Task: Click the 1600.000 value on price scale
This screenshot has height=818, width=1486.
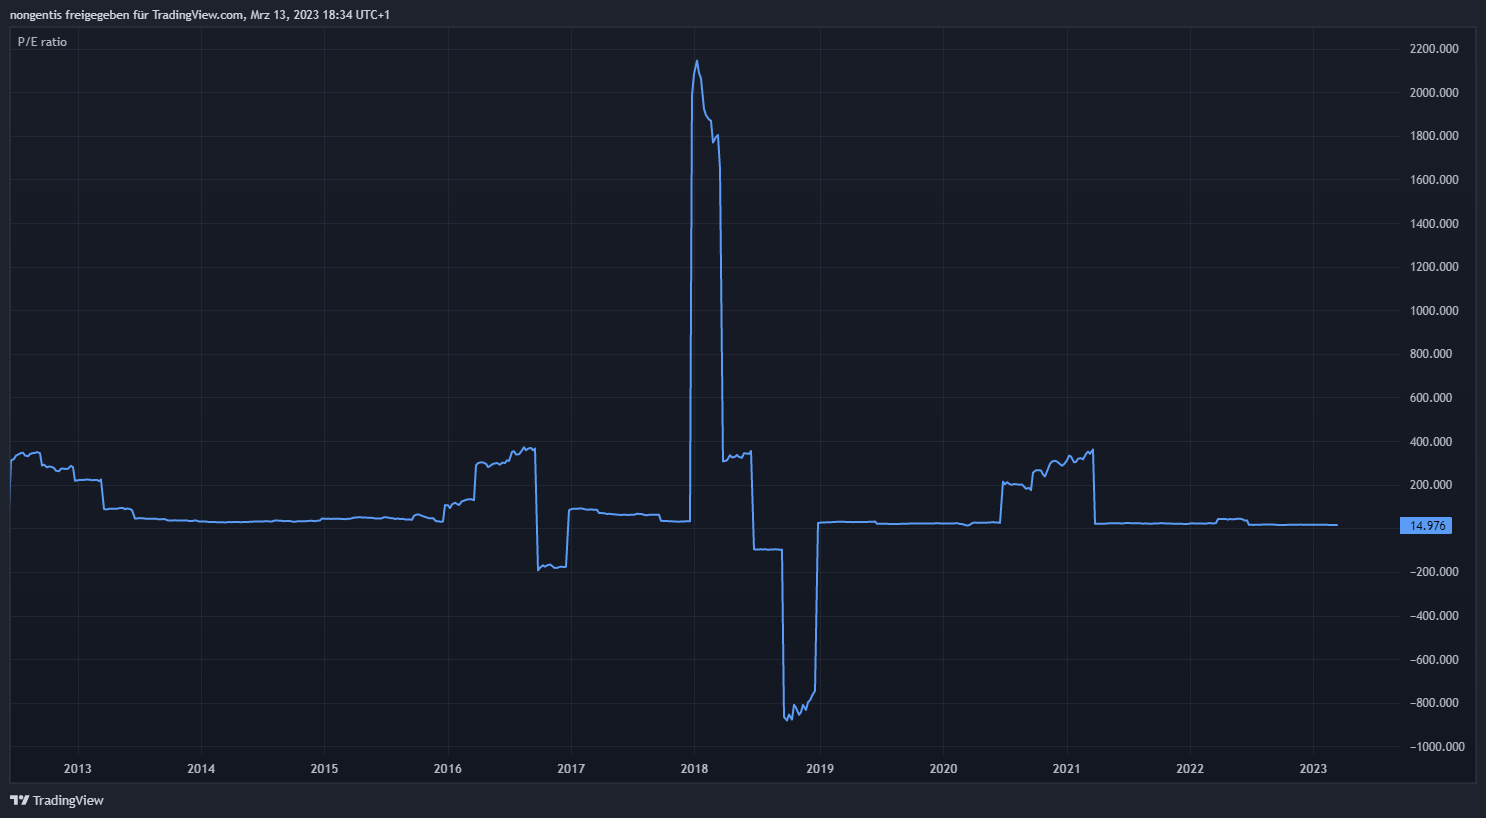Action: click(x=1434, y=180)
